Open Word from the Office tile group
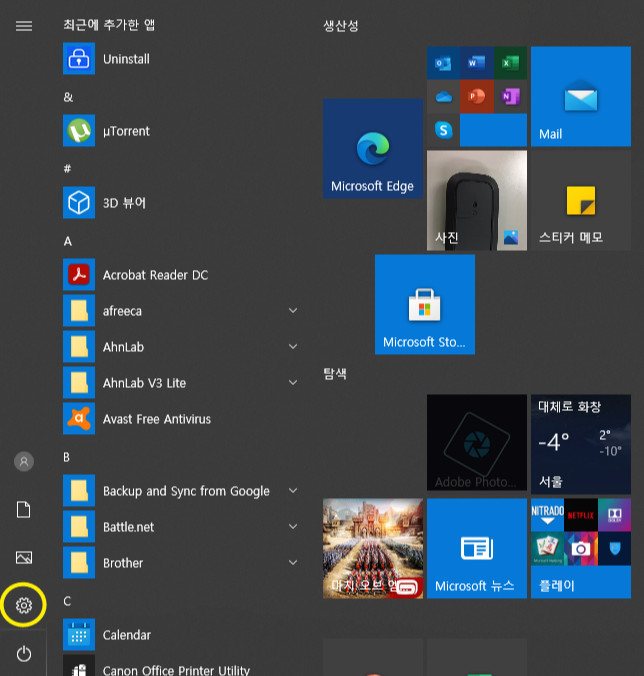 coord(476,63)
